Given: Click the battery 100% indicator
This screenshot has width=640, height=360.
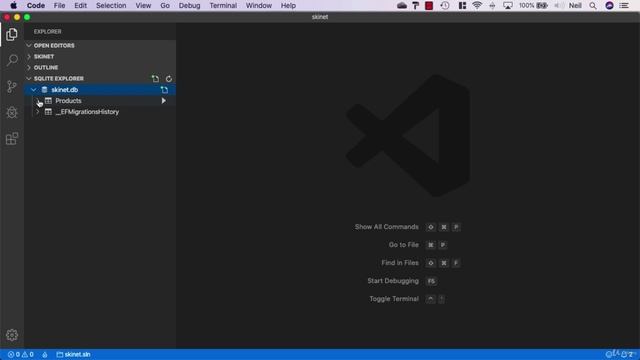Looking at the screenshot, I should pyautogui.click(x=533, y=6).
